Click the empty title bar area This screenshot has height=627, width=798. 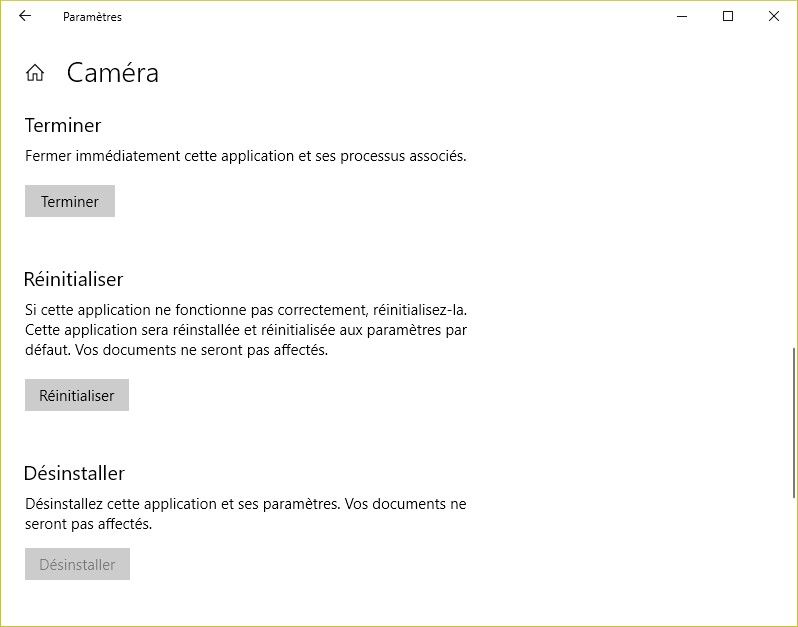(400, 16)
